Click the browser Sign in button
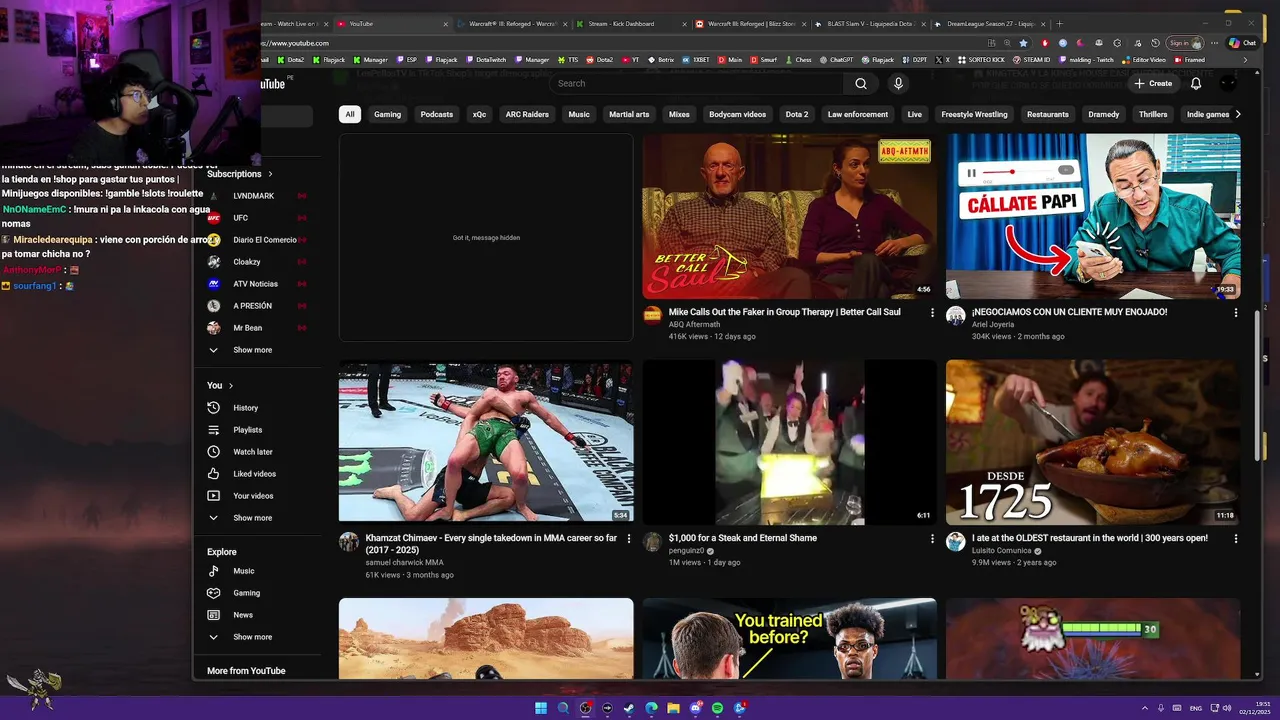1280x720 pixels. 1185,43
